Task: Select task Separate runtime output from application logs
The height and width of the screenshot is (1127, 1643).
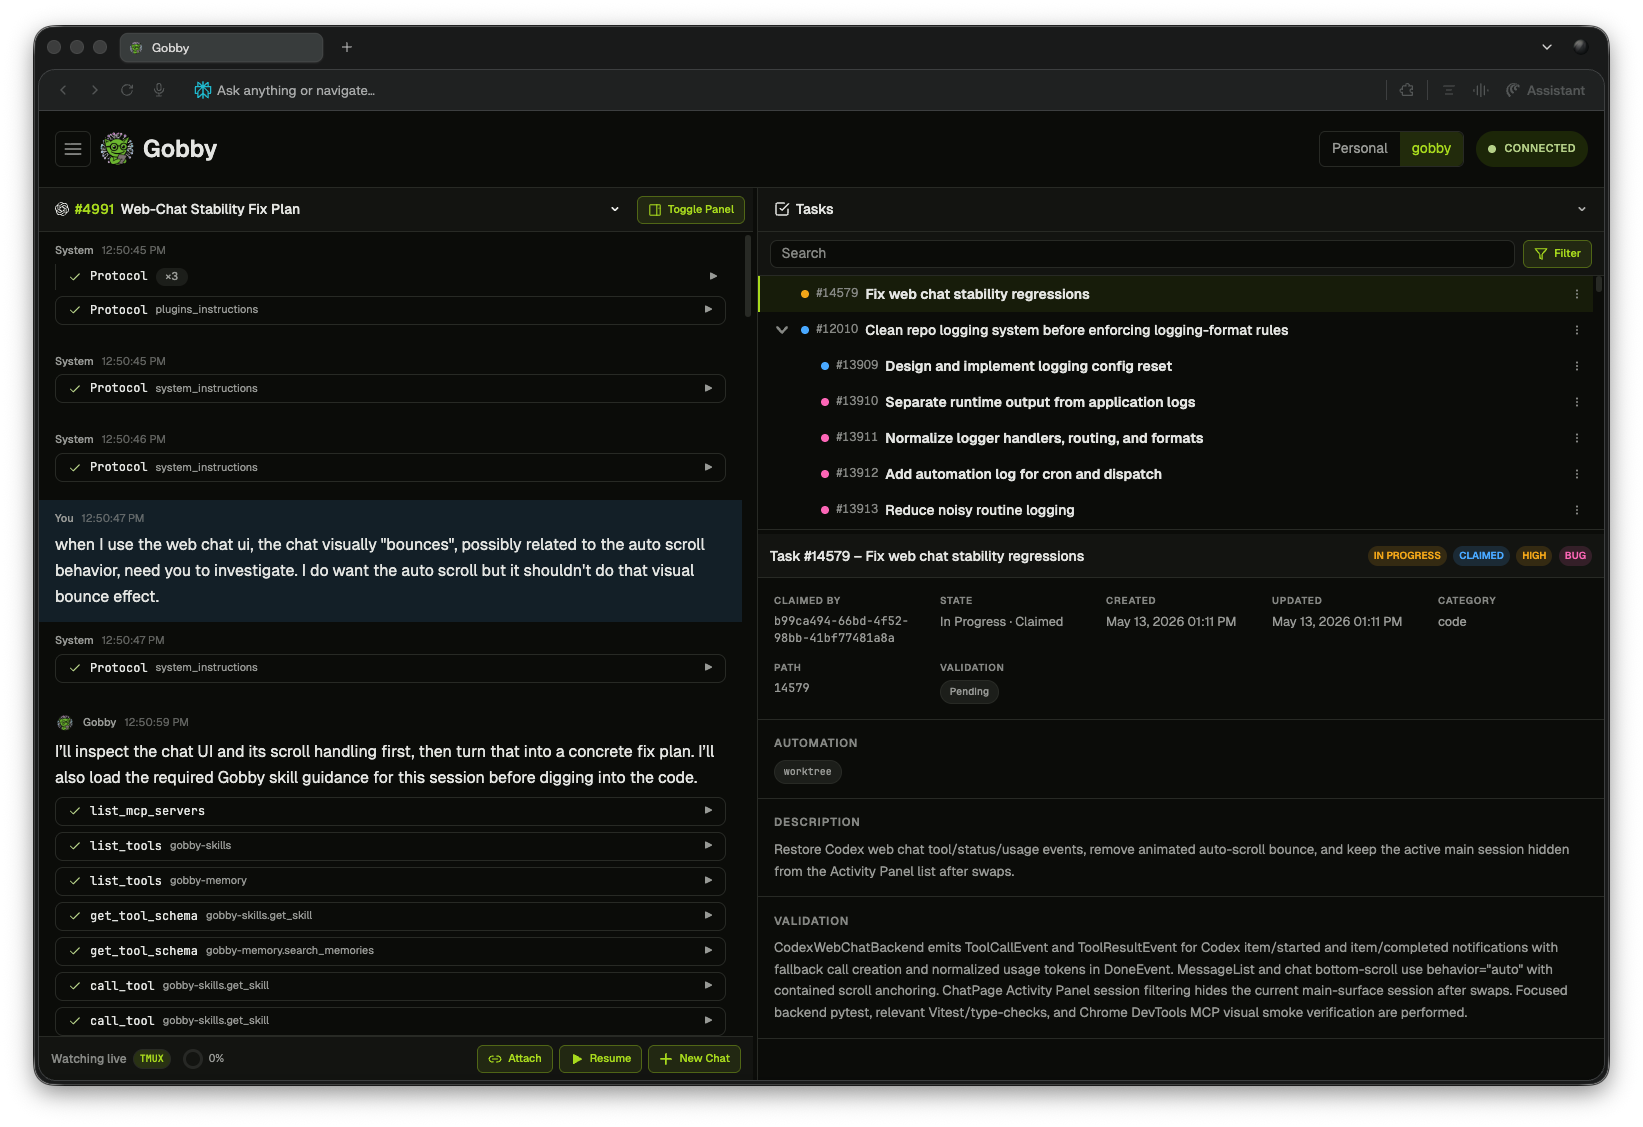Action: [x=1175, y=402]
